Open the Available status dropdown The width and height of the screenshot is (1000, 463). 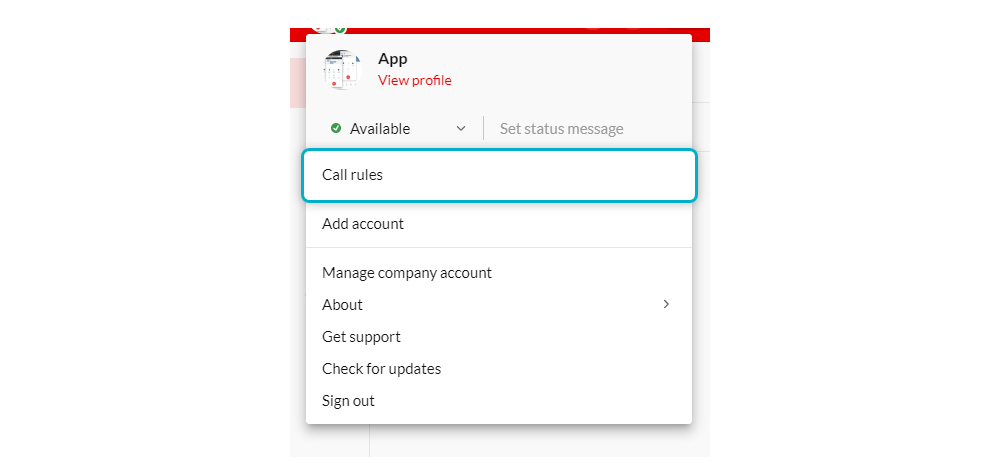(380, 129)
